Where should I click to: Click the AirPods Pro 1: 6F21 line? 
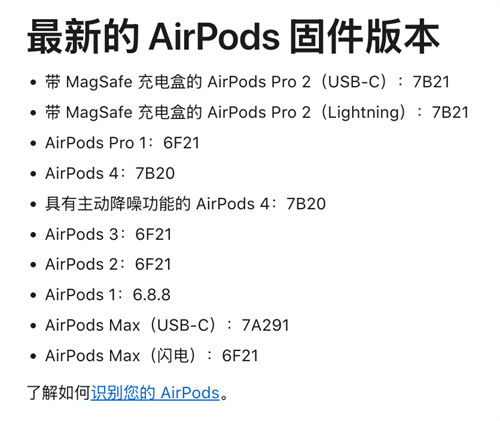pos(122,143)
